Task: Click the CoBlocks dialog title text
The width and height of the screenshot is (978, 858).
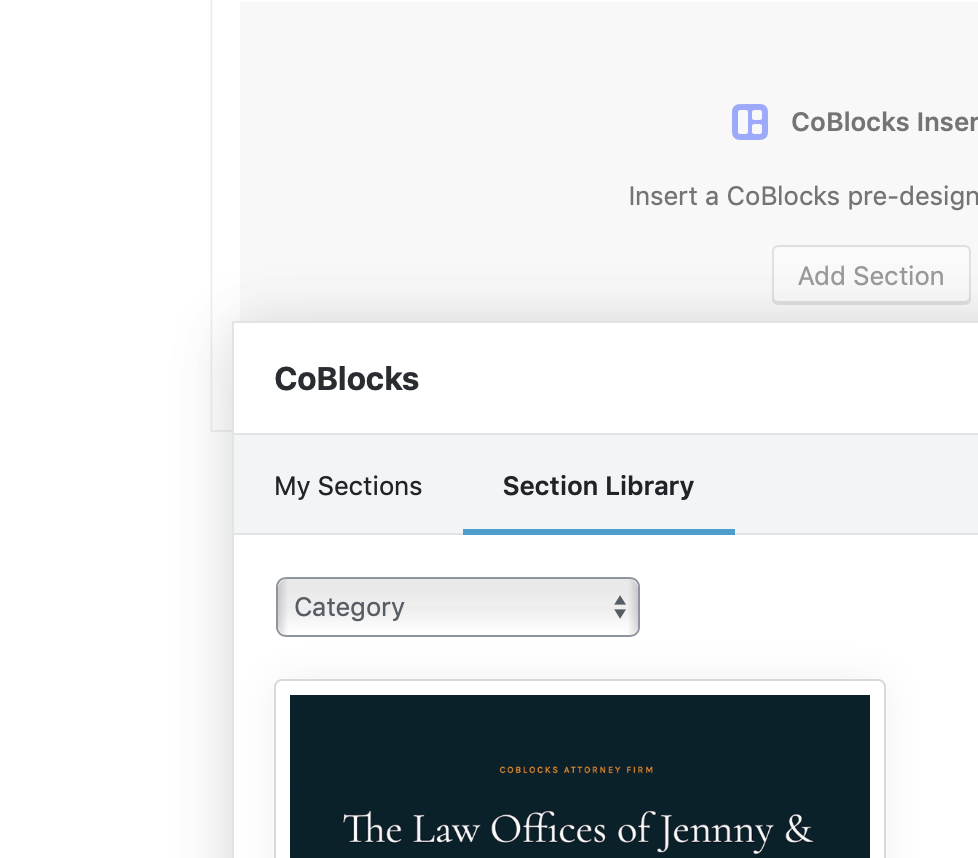Action: 346,379
